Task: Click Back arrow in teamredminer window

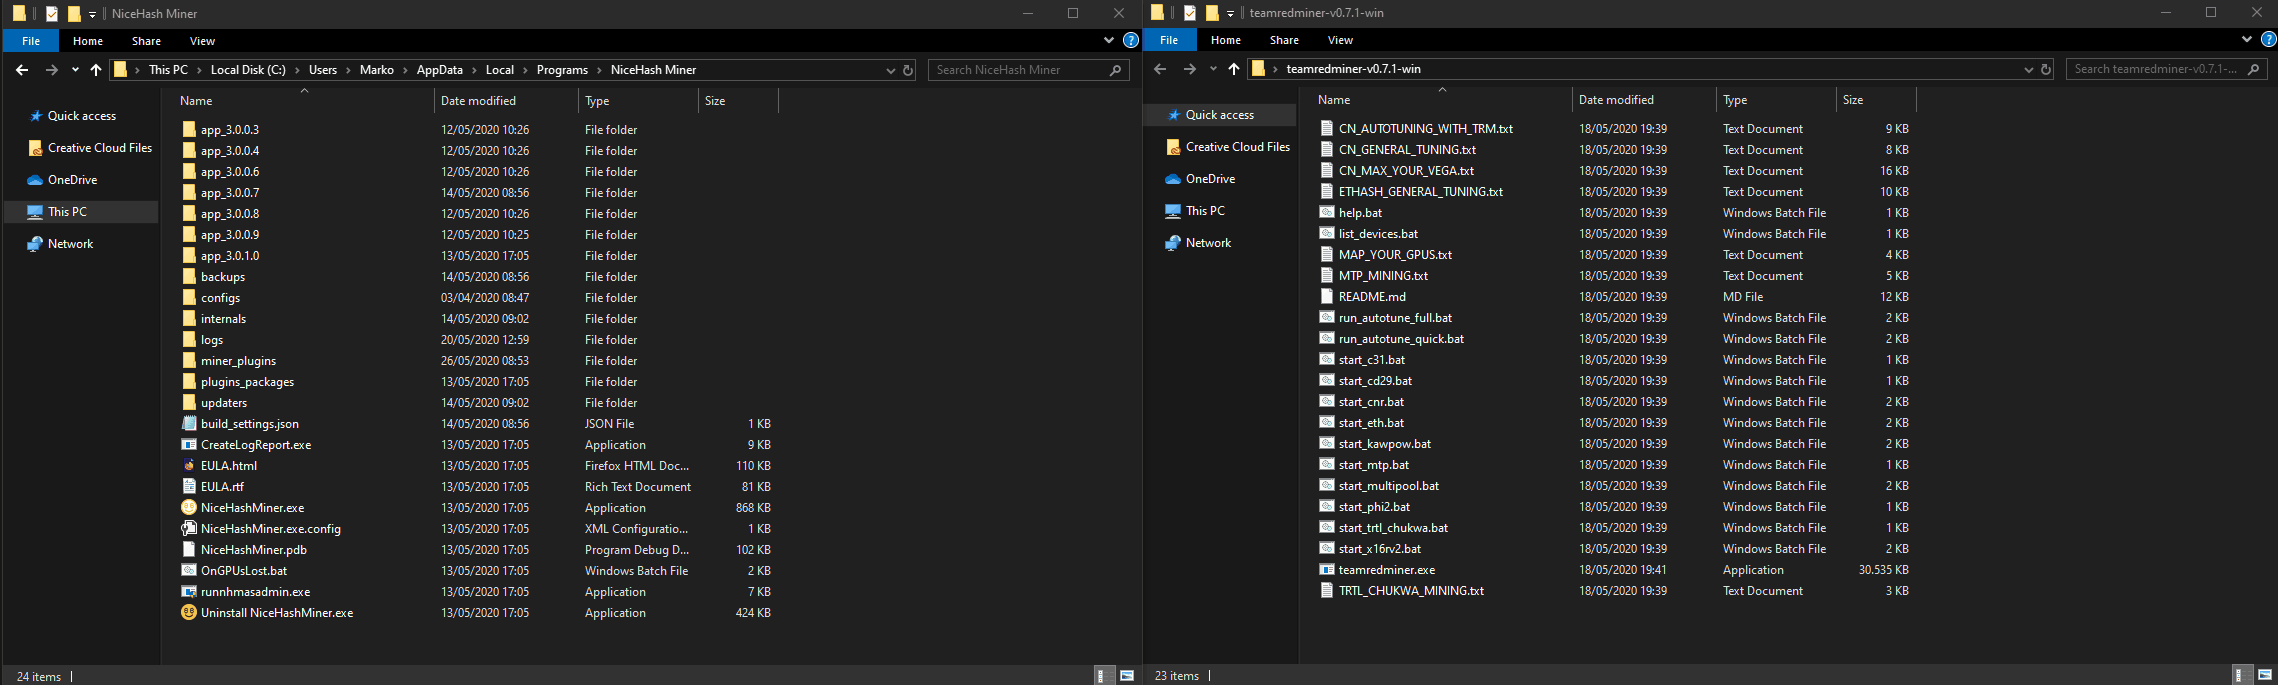Action: pyautogui.click(x=1160, y=69)
